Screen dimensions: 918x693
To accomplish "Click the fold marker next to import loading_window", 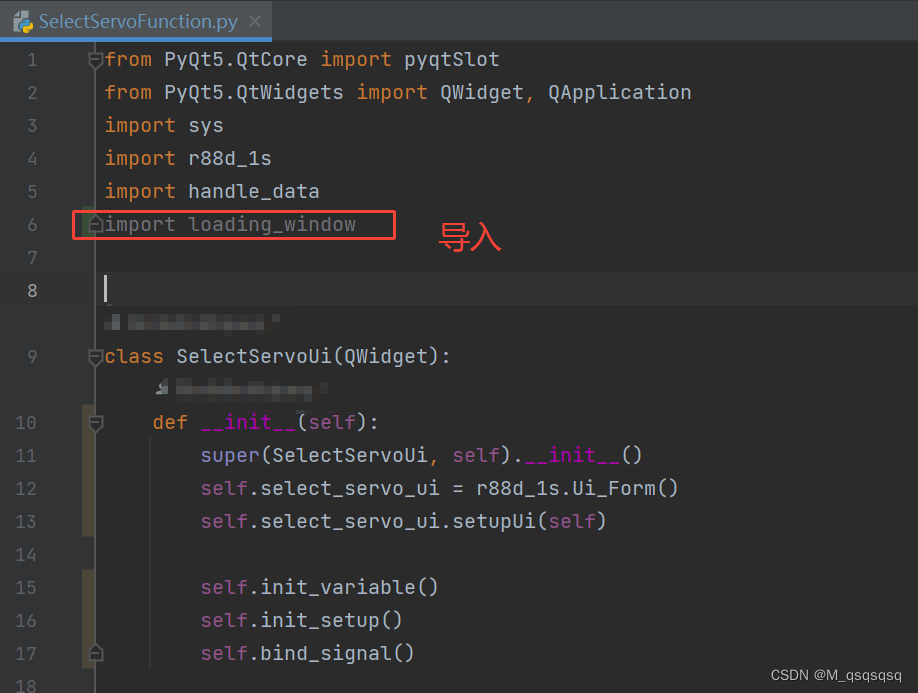I will pyautogui.click(x=94, y=224).
